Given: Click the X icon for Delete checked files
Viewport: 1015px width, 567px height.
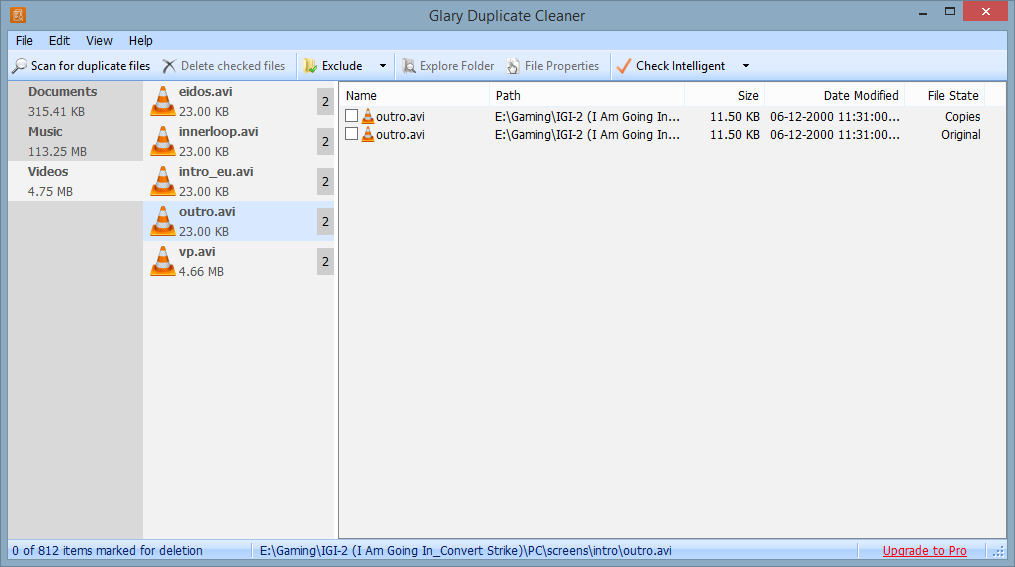Looking at the screenshot, I should [169, 66].
